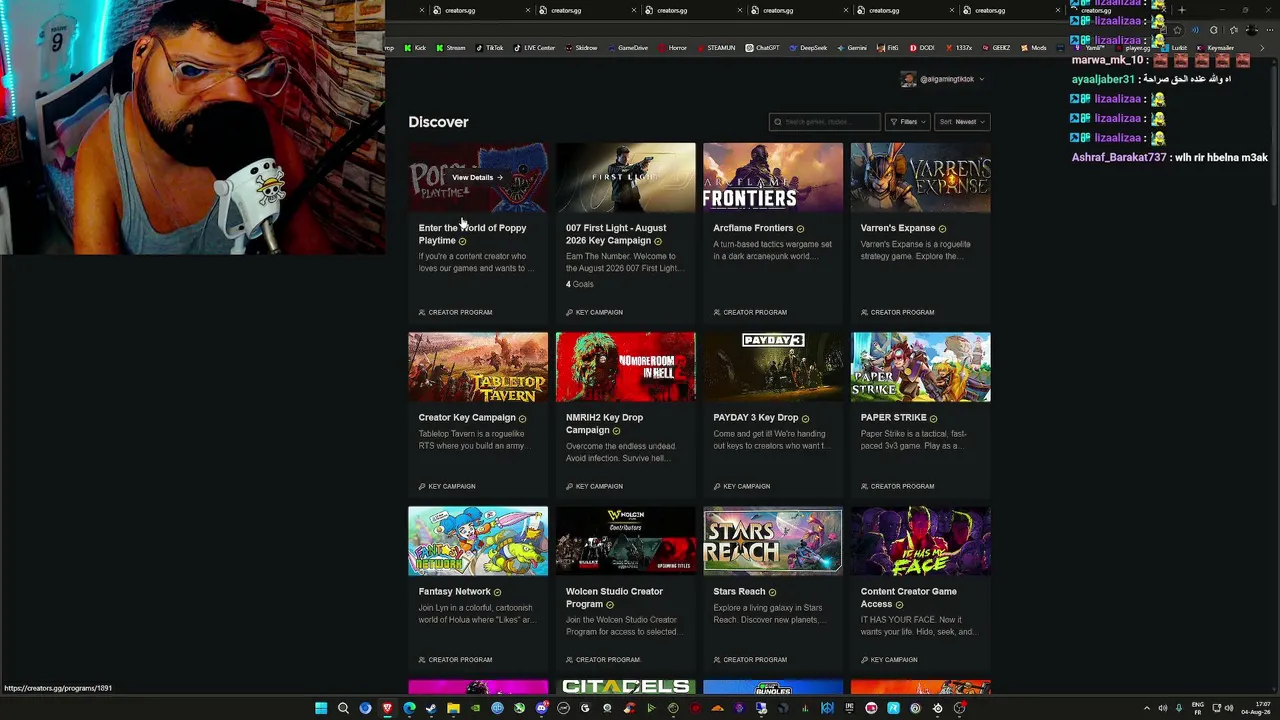Open the Kick bookmark
The image size is (1280, 720).
(416, 48)
